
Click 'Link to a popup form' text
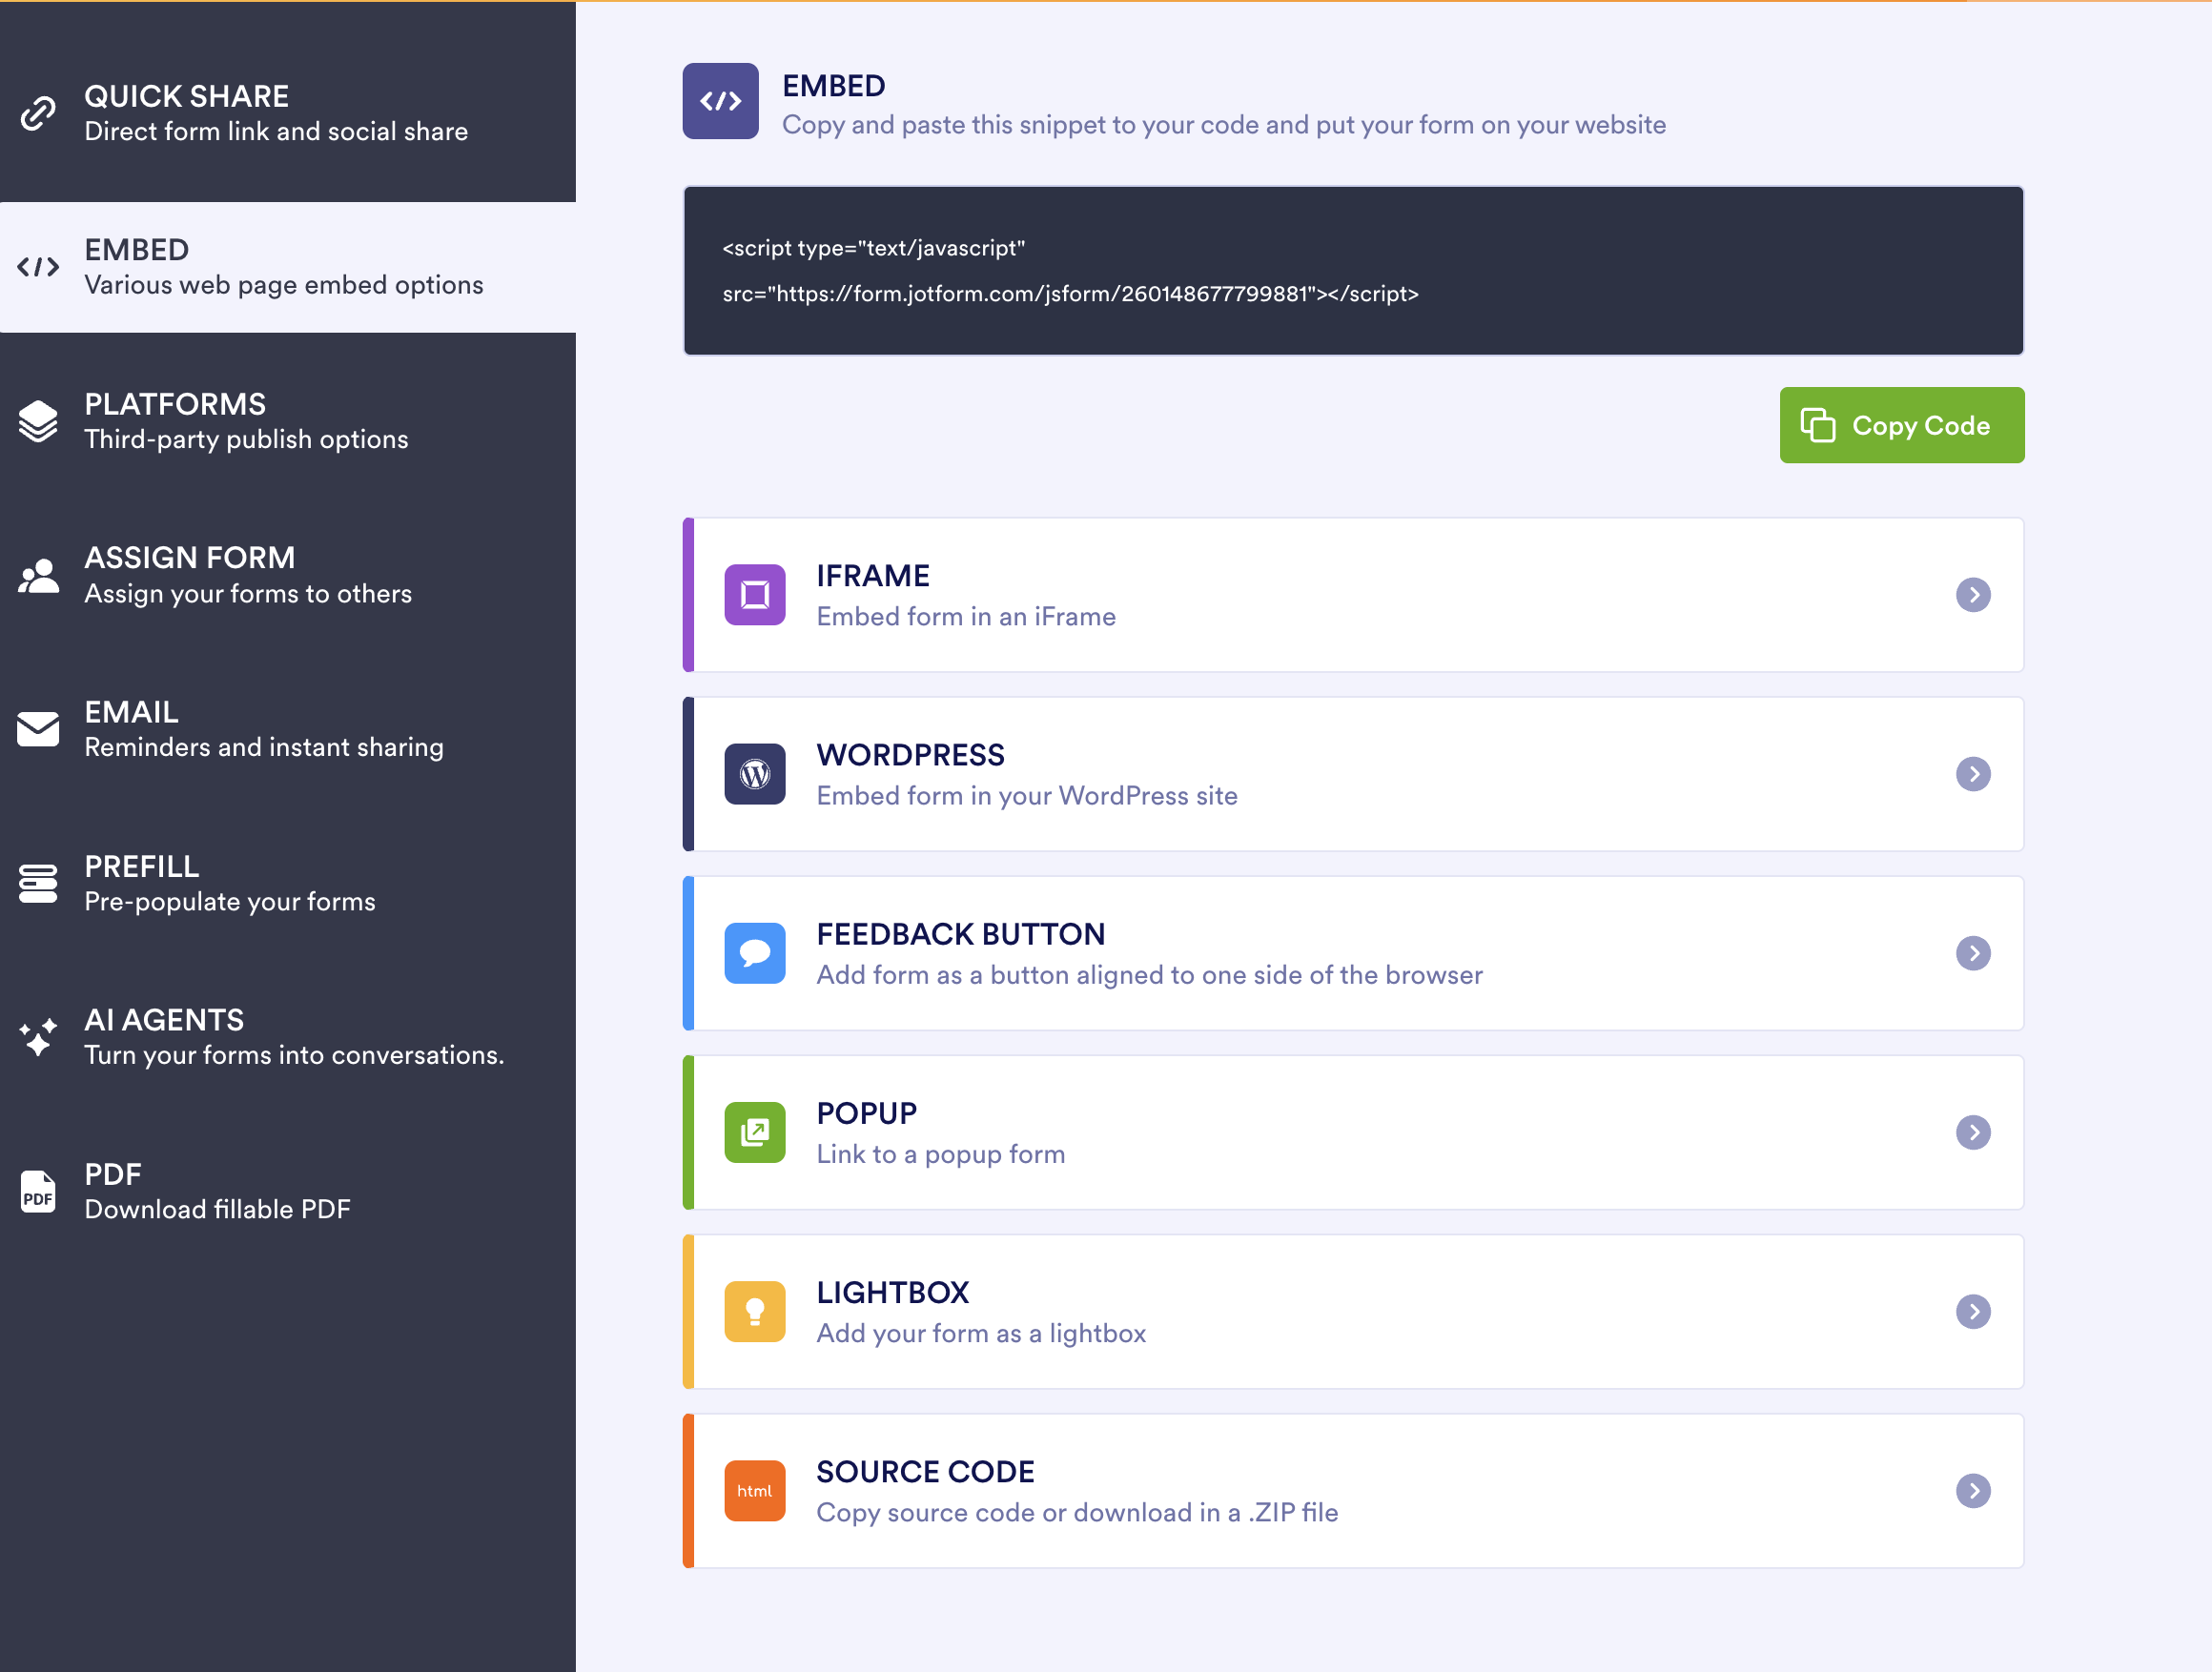click(x=940, y=1155)
